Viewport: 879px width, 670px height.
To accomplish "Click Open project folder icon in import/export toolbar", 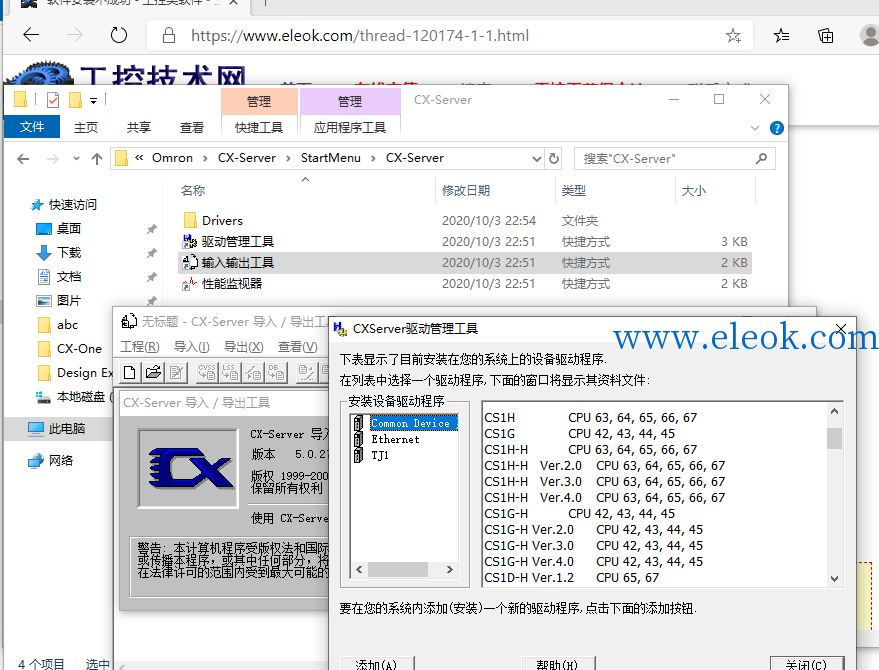I will 152,372.
